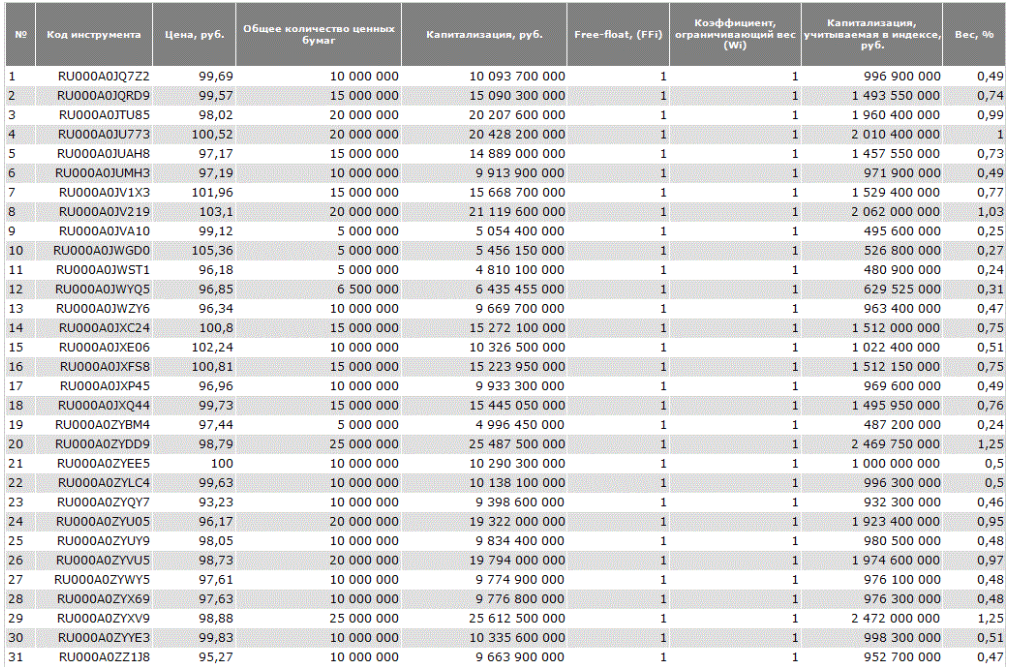Viewport: 1009px width, 667px height.
Task: Select instrument code RU000A0ZYXV9
Action: [102, 618]
